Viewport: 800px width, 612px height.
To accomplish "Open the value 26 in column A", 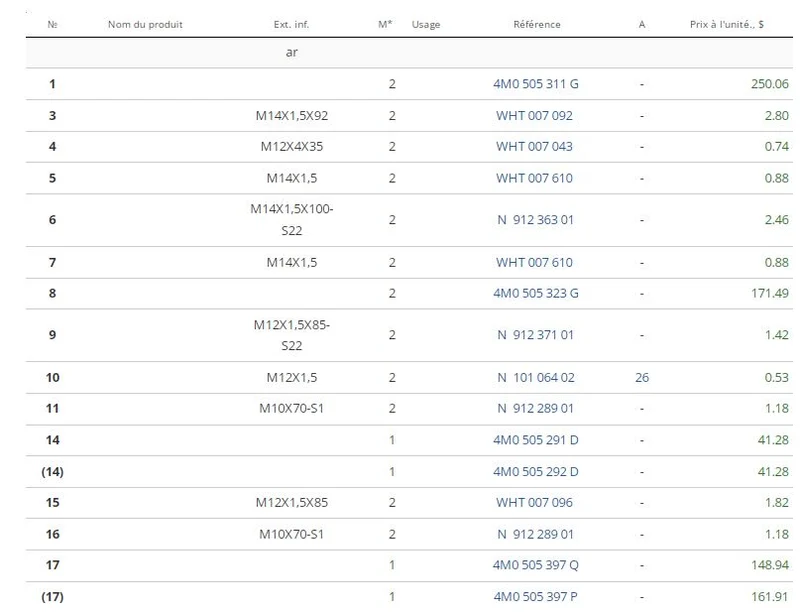I will 642,378.
